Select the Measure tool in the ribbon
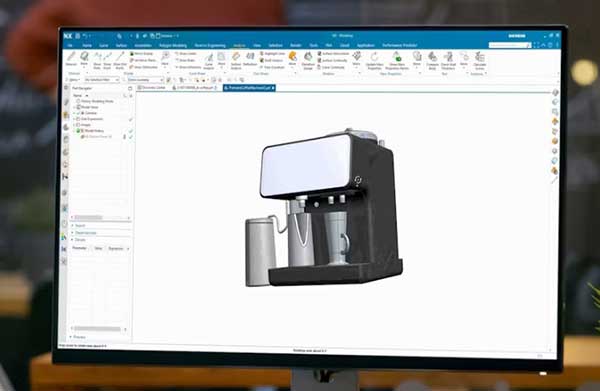The height and width of the screenshot is (391, 600). (x=72, y=60)
